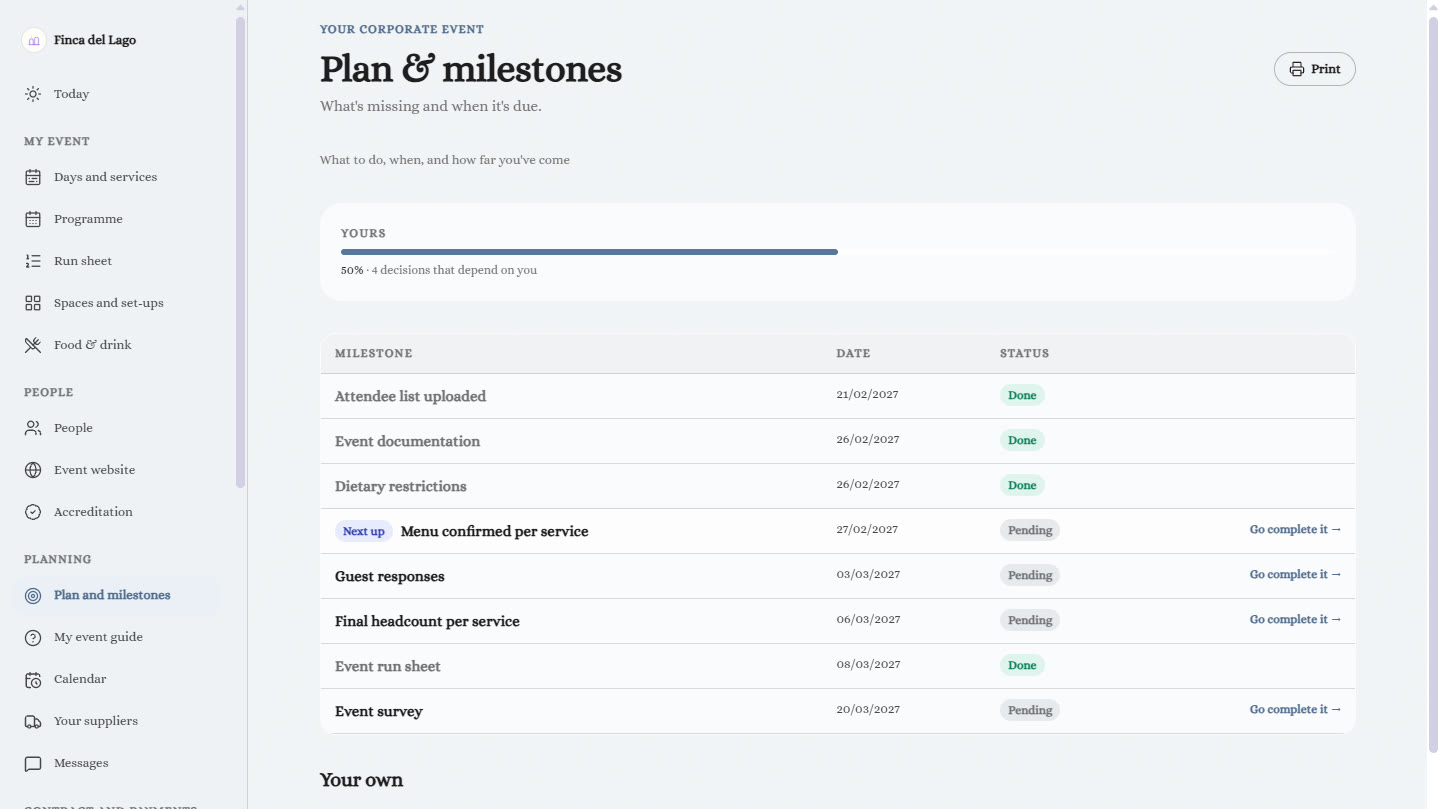Go complete Final headcount per service
The image size is (1440, 809).
click(x=1295, y=620)
